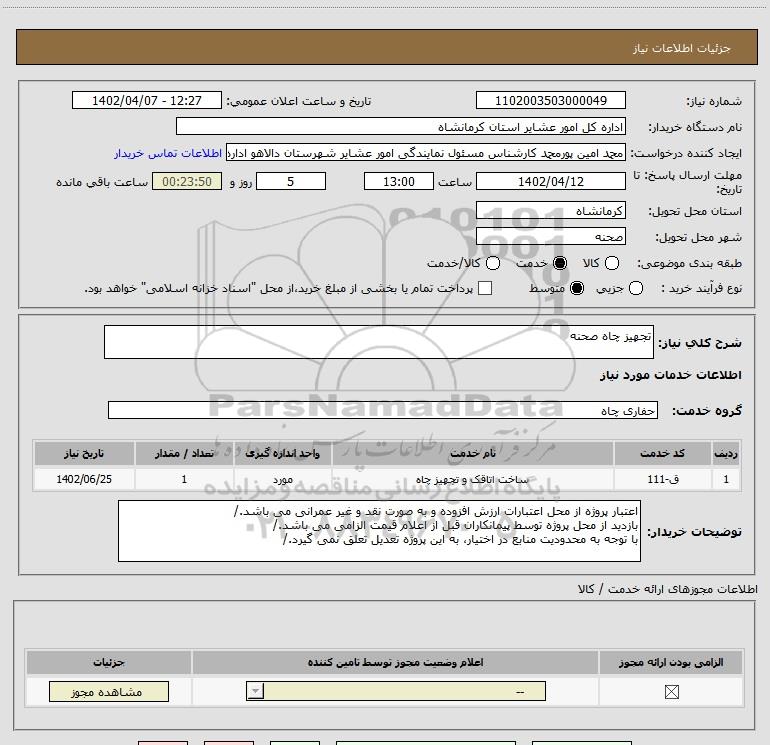Click the جزئیات column header

click(109, 662)
